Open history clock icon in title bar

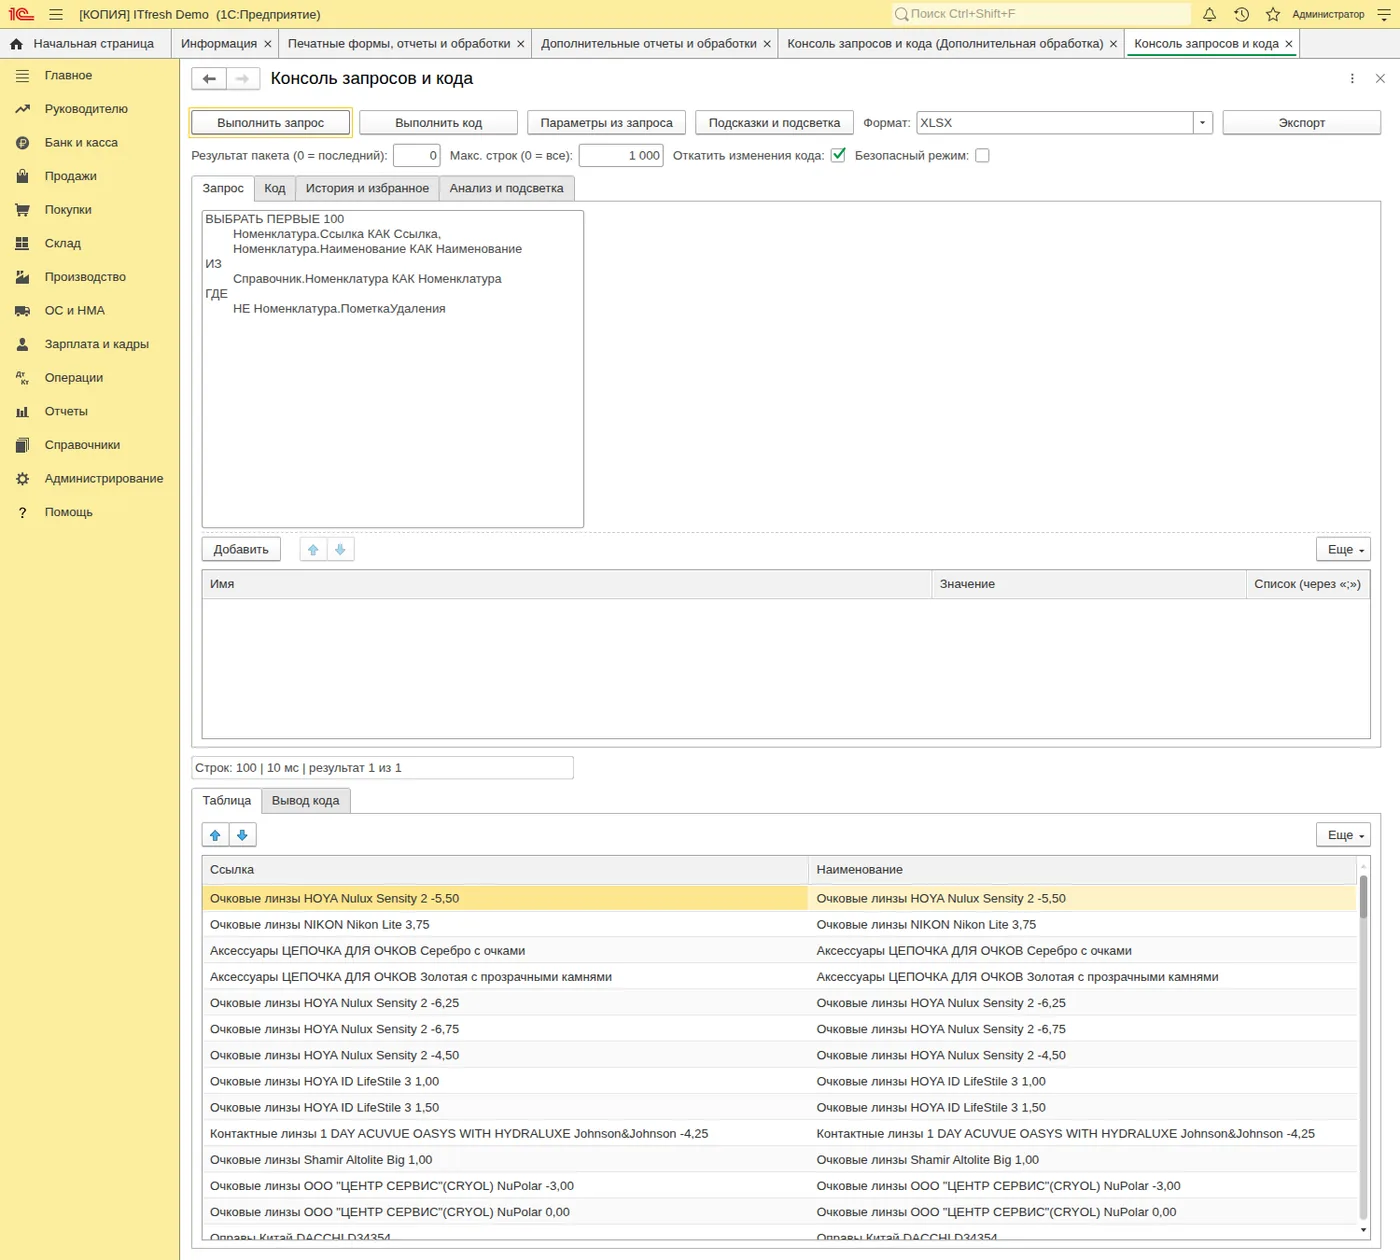click(1241, 14)
